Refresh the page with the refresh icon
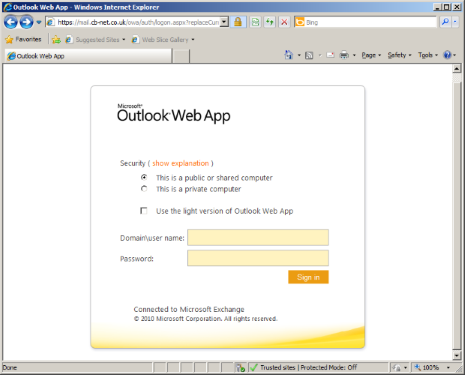The height and width of the screenshot is (375, 465). click(270, 22)
